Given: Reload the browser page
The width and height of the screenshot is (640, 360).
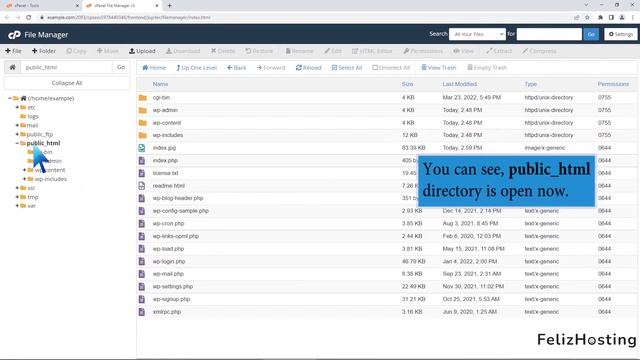Looking at the screenshot, I should [29, 18].
